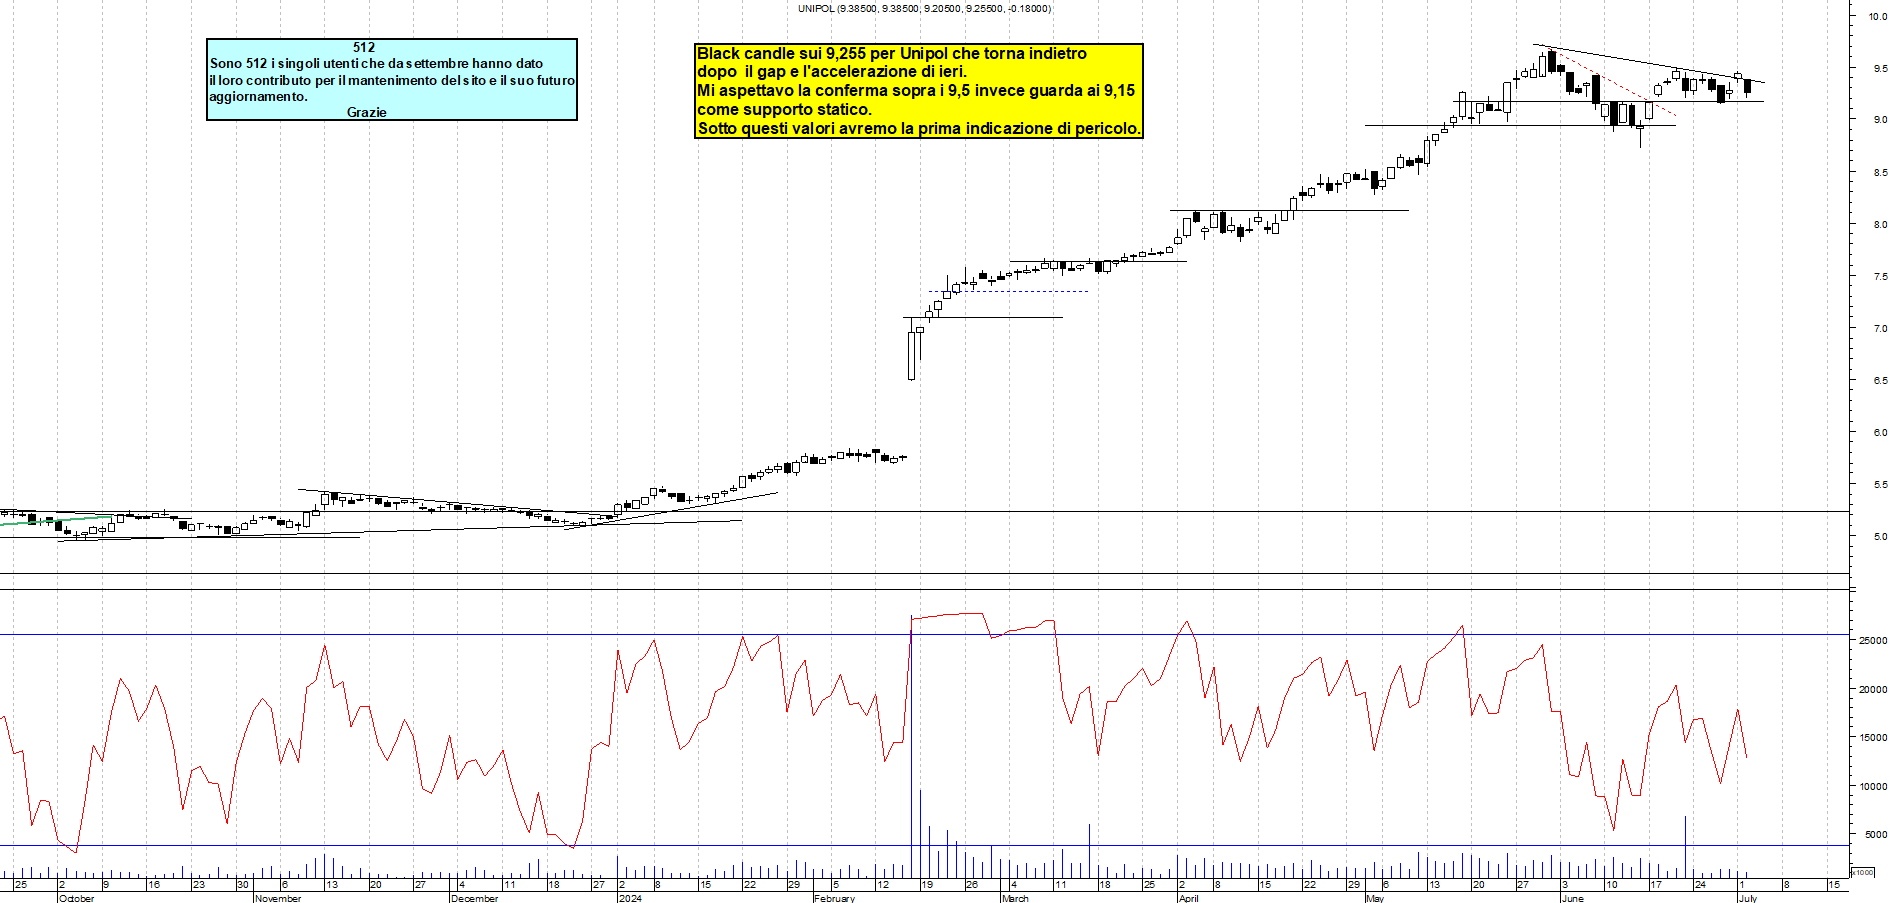The height and width of the screenshot is (903, 1890).
Task: Click the tallest blue volume spike in February
Action: (911, 748)
